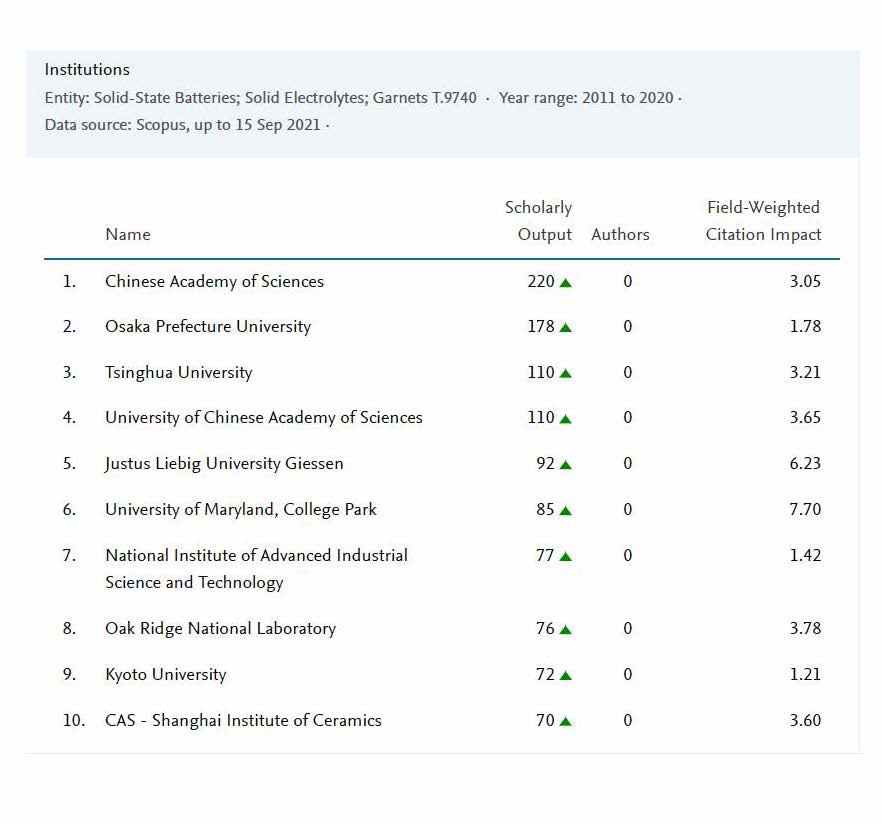The width and height of the screenshot is (882, 824).
Task: Click rank number 10. in the list
Action: [x=74, y=721]
